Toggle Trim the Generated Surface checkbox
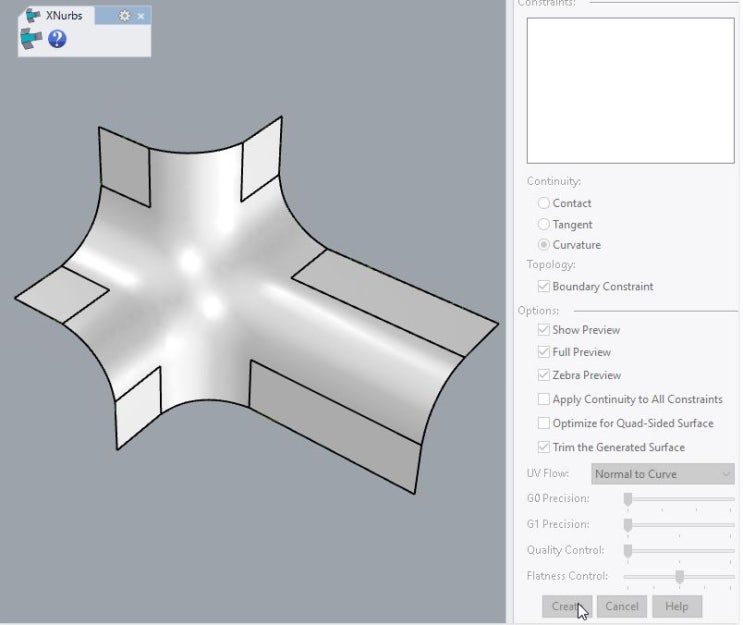Screen dimensions: 743x625 [x=544, y=447]
